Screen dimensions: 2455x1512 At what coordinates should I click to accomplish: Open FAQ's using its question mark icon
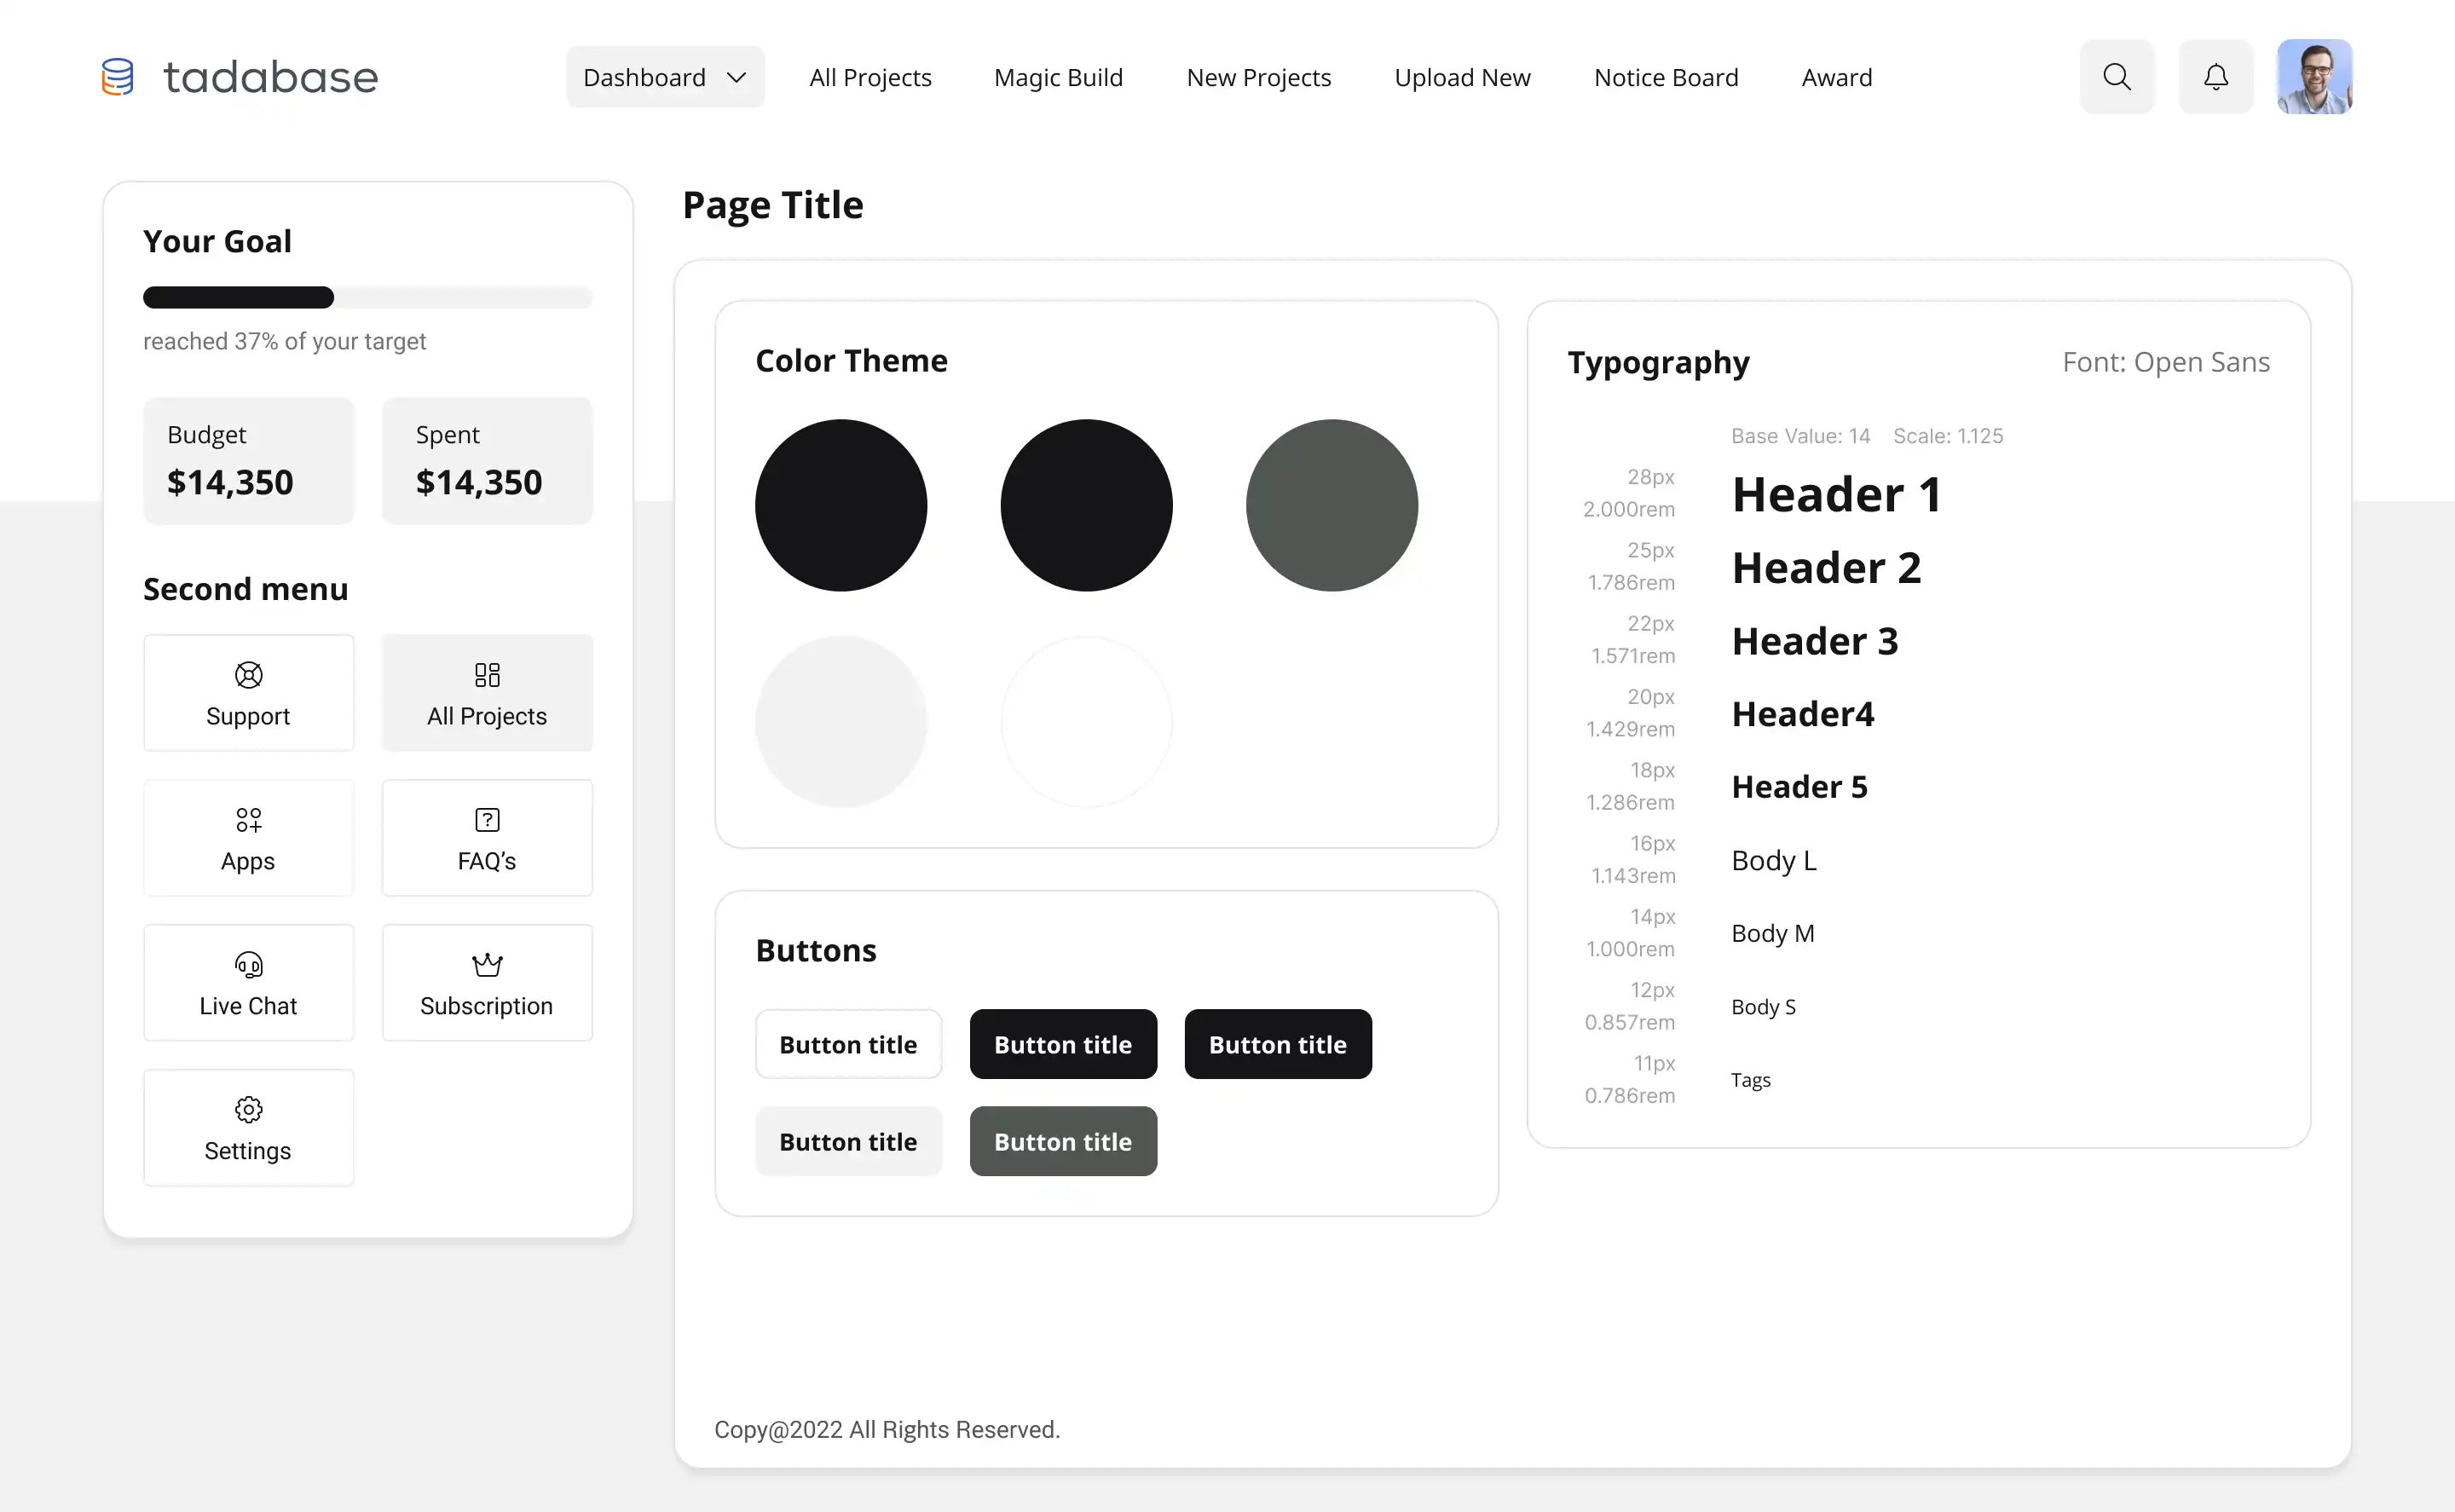(x=487, y=819)
